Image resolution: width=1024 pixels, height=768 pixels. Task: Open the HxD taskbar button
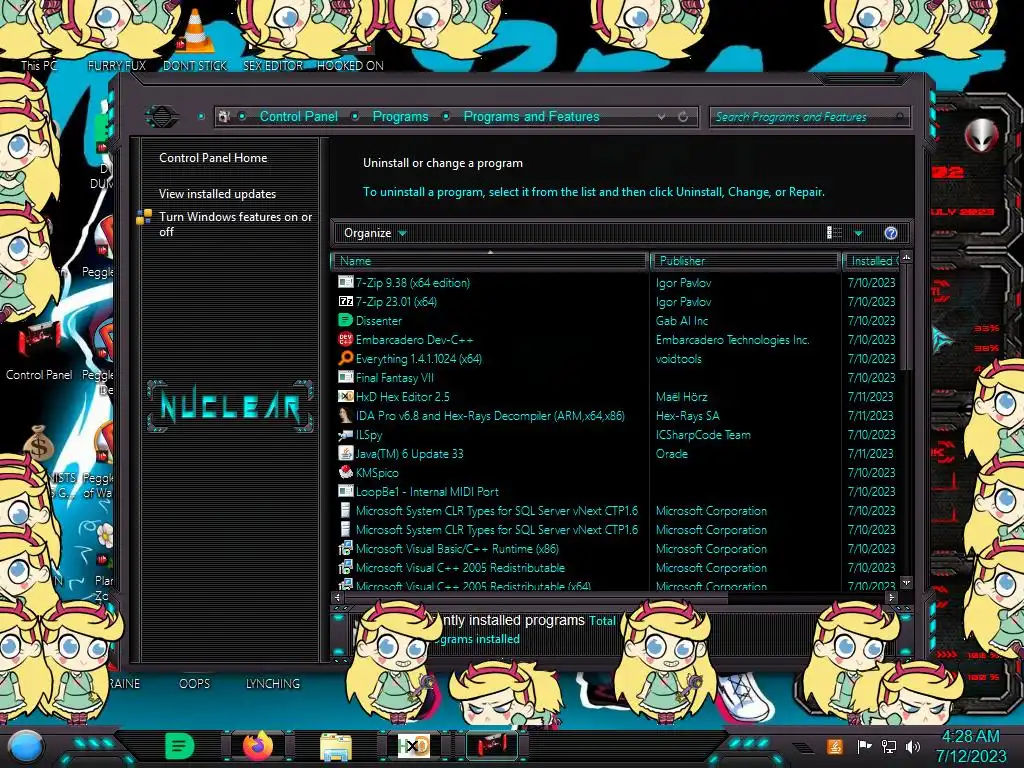[413, 746]
